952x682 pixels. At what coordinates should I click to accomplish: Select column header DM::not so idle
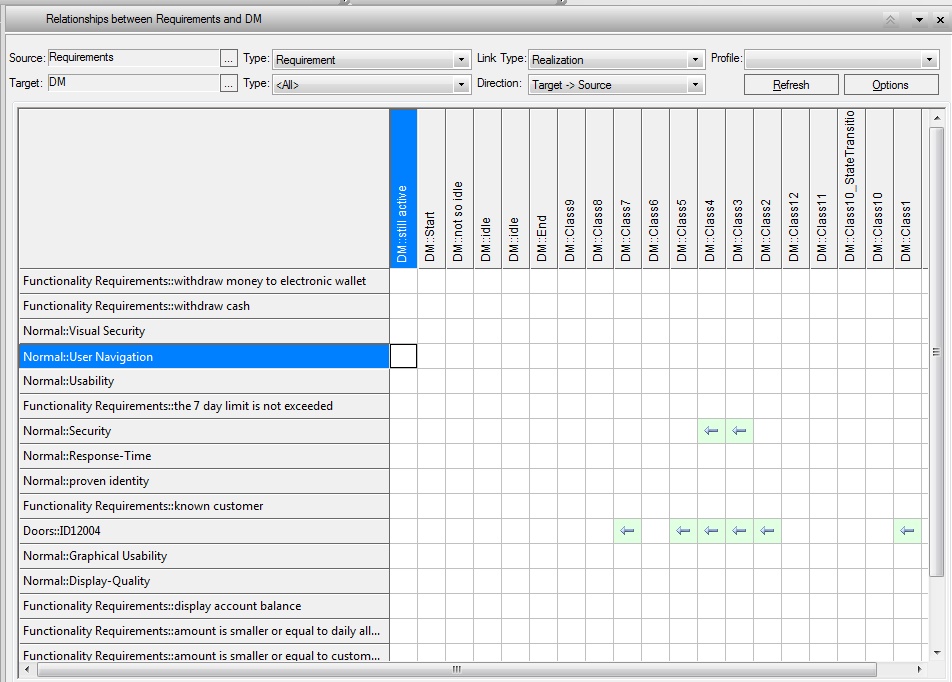click(459, 188)
